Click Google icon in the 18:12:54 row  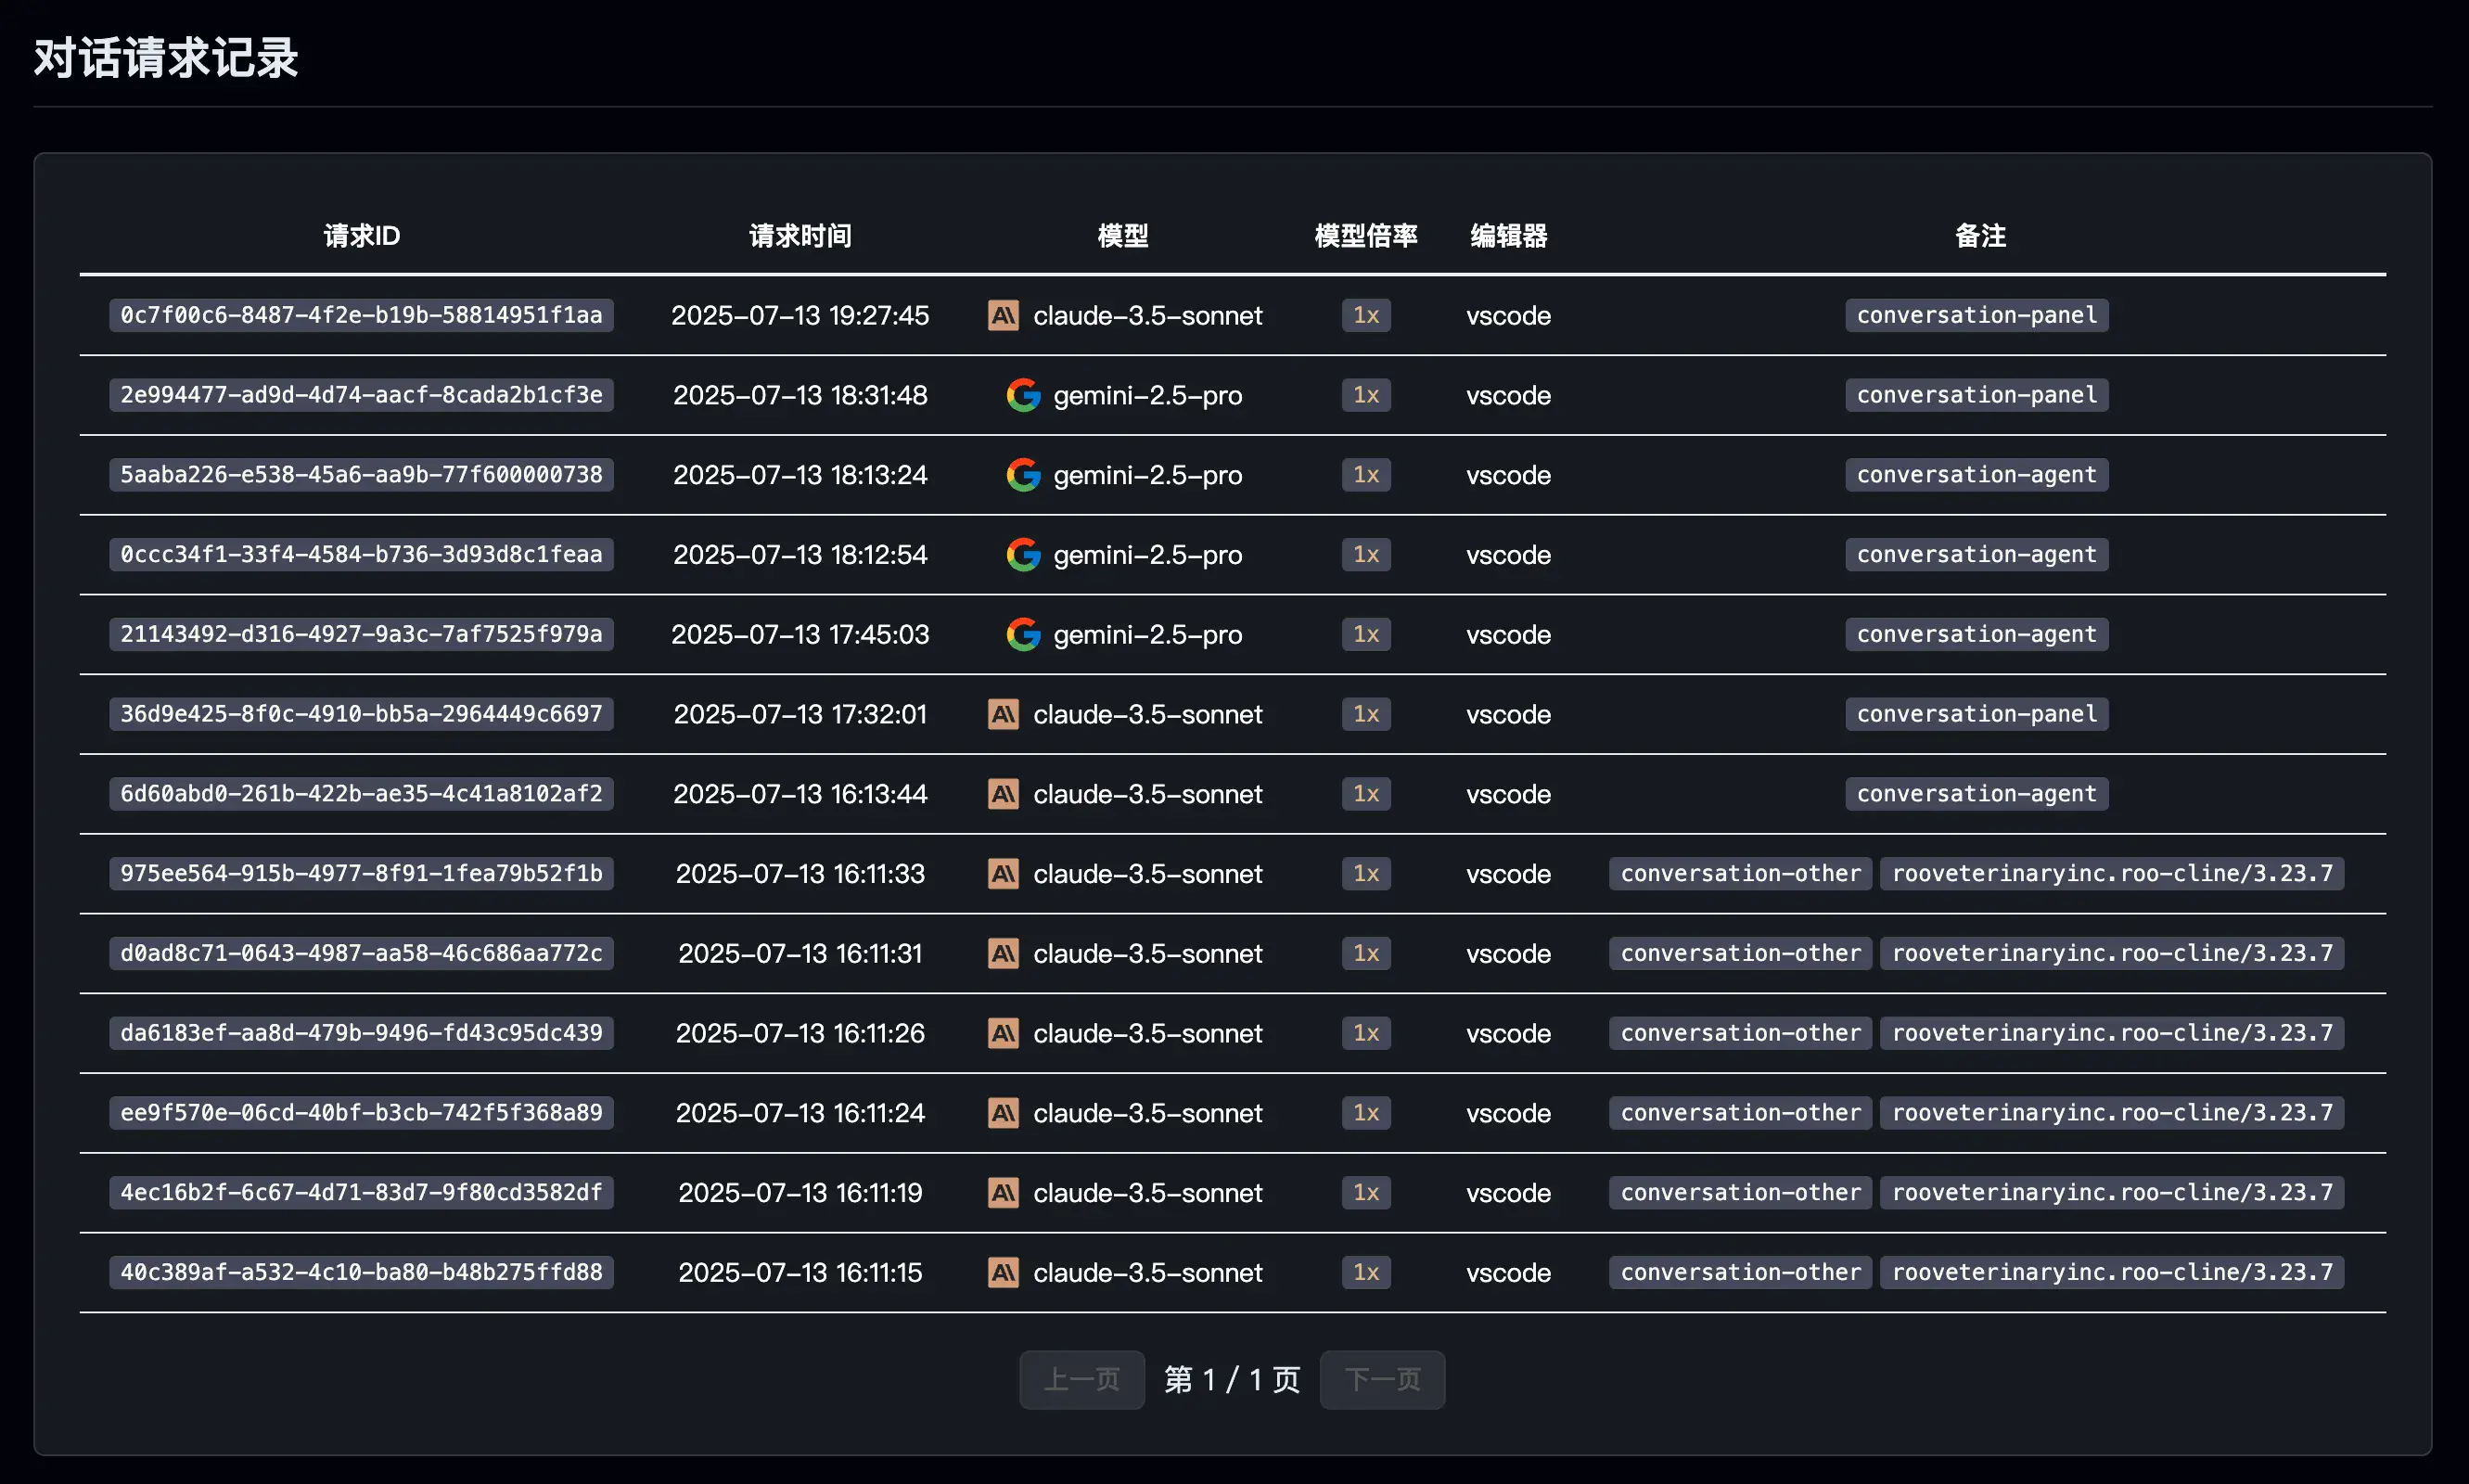1023,554
